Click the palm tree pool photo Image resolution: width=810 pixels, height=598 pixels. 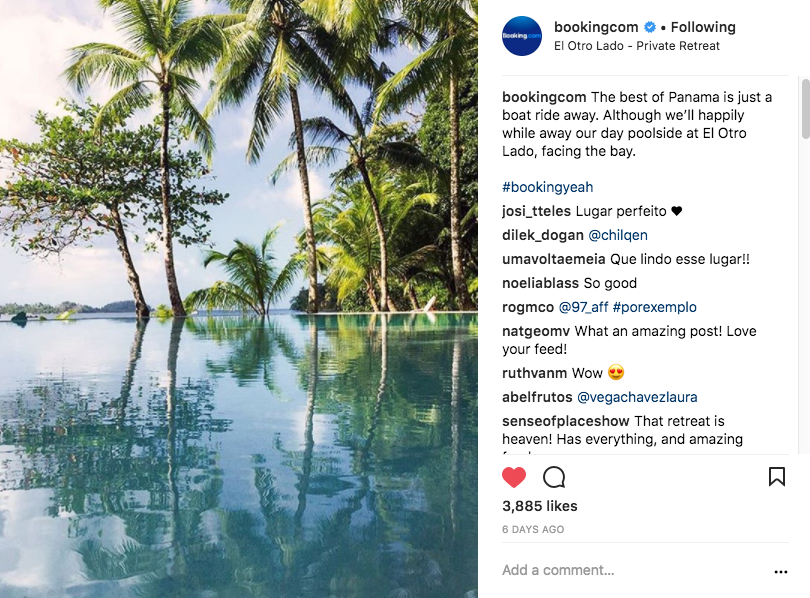(x=239, y=299)
